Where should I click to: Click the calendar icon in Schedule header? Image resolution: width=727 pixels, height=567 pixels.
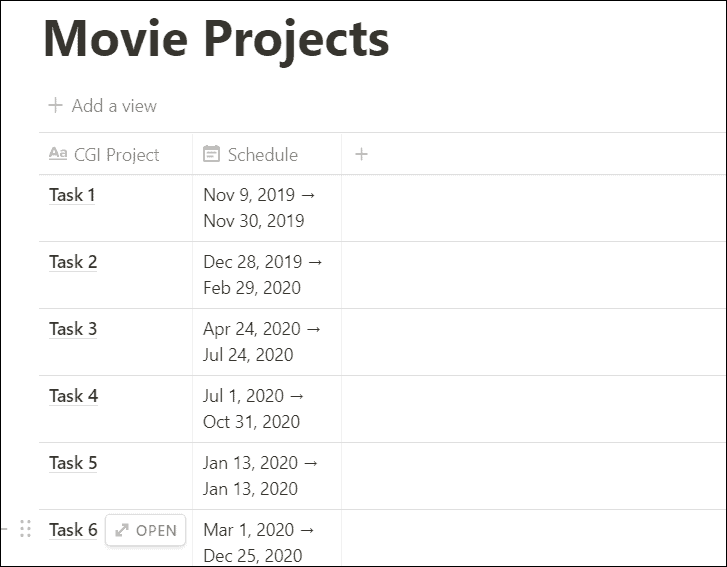click(211, 154)
